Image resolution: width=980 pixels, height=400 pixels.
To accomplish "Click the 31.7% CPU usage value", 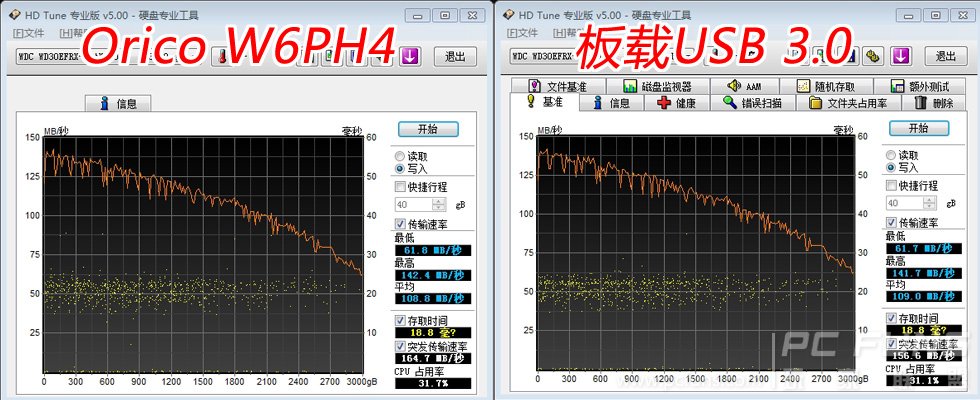I will [x=432, y=383].
